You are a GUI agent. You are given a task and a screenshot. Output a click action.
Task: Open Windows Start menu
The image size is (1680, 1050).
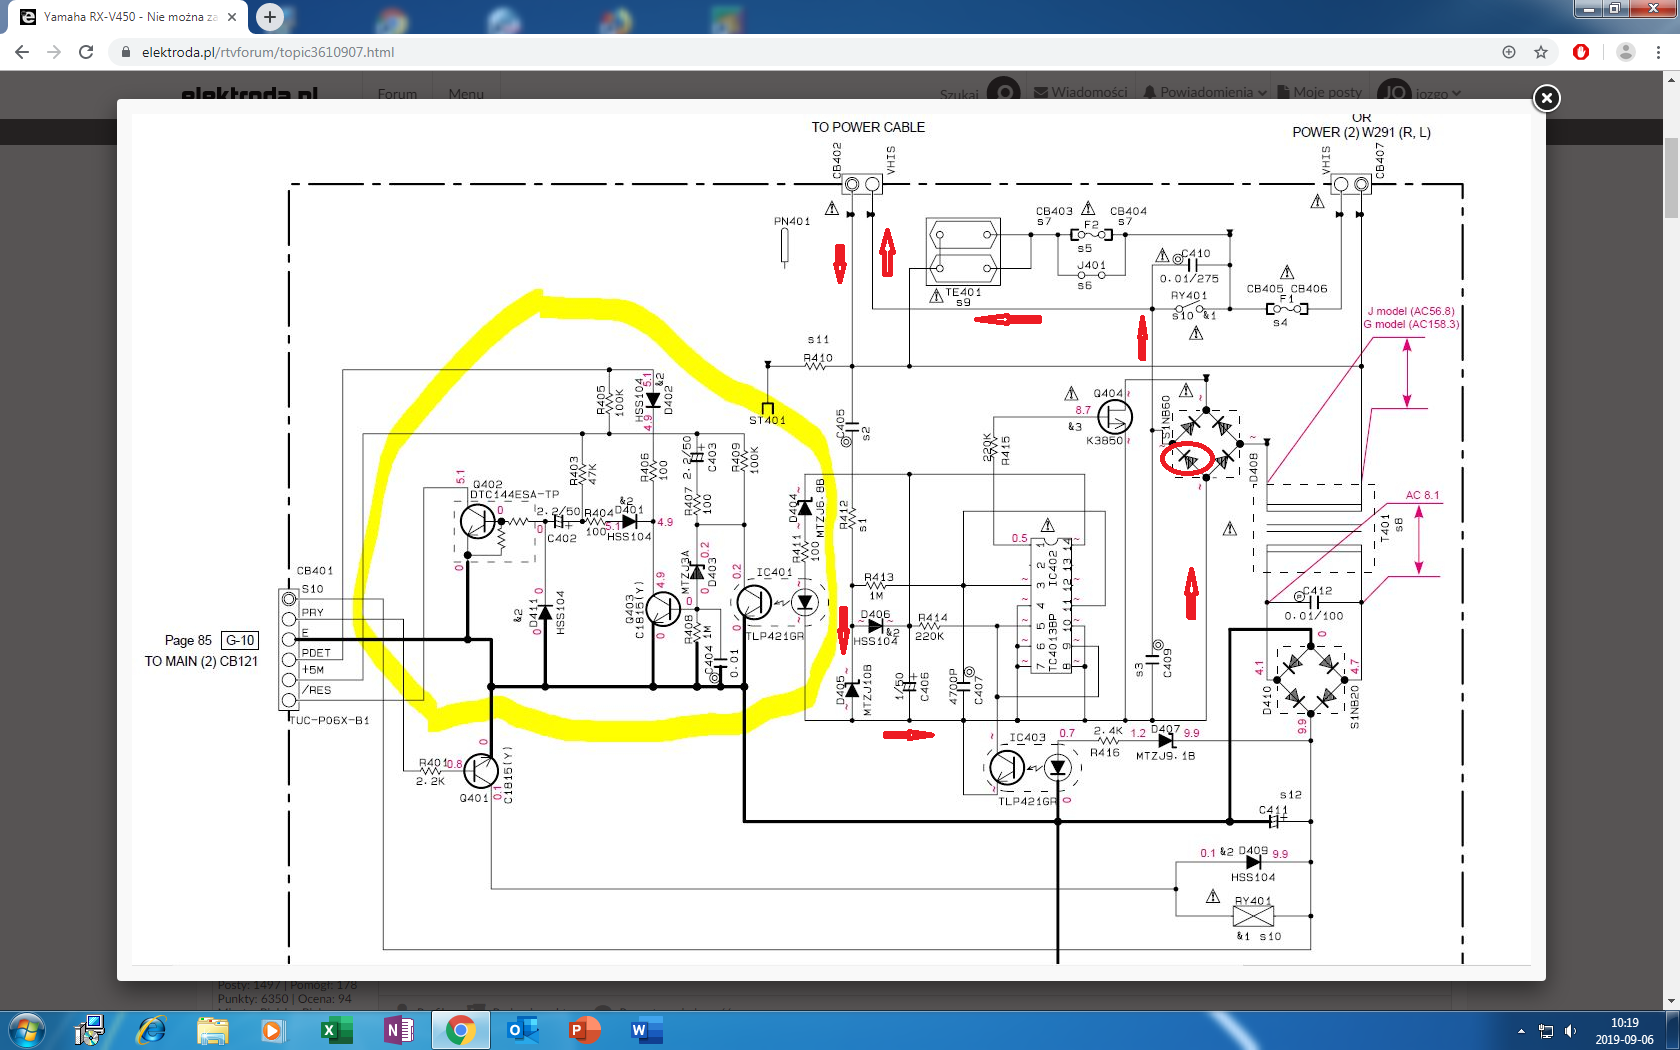[26, 1030]
